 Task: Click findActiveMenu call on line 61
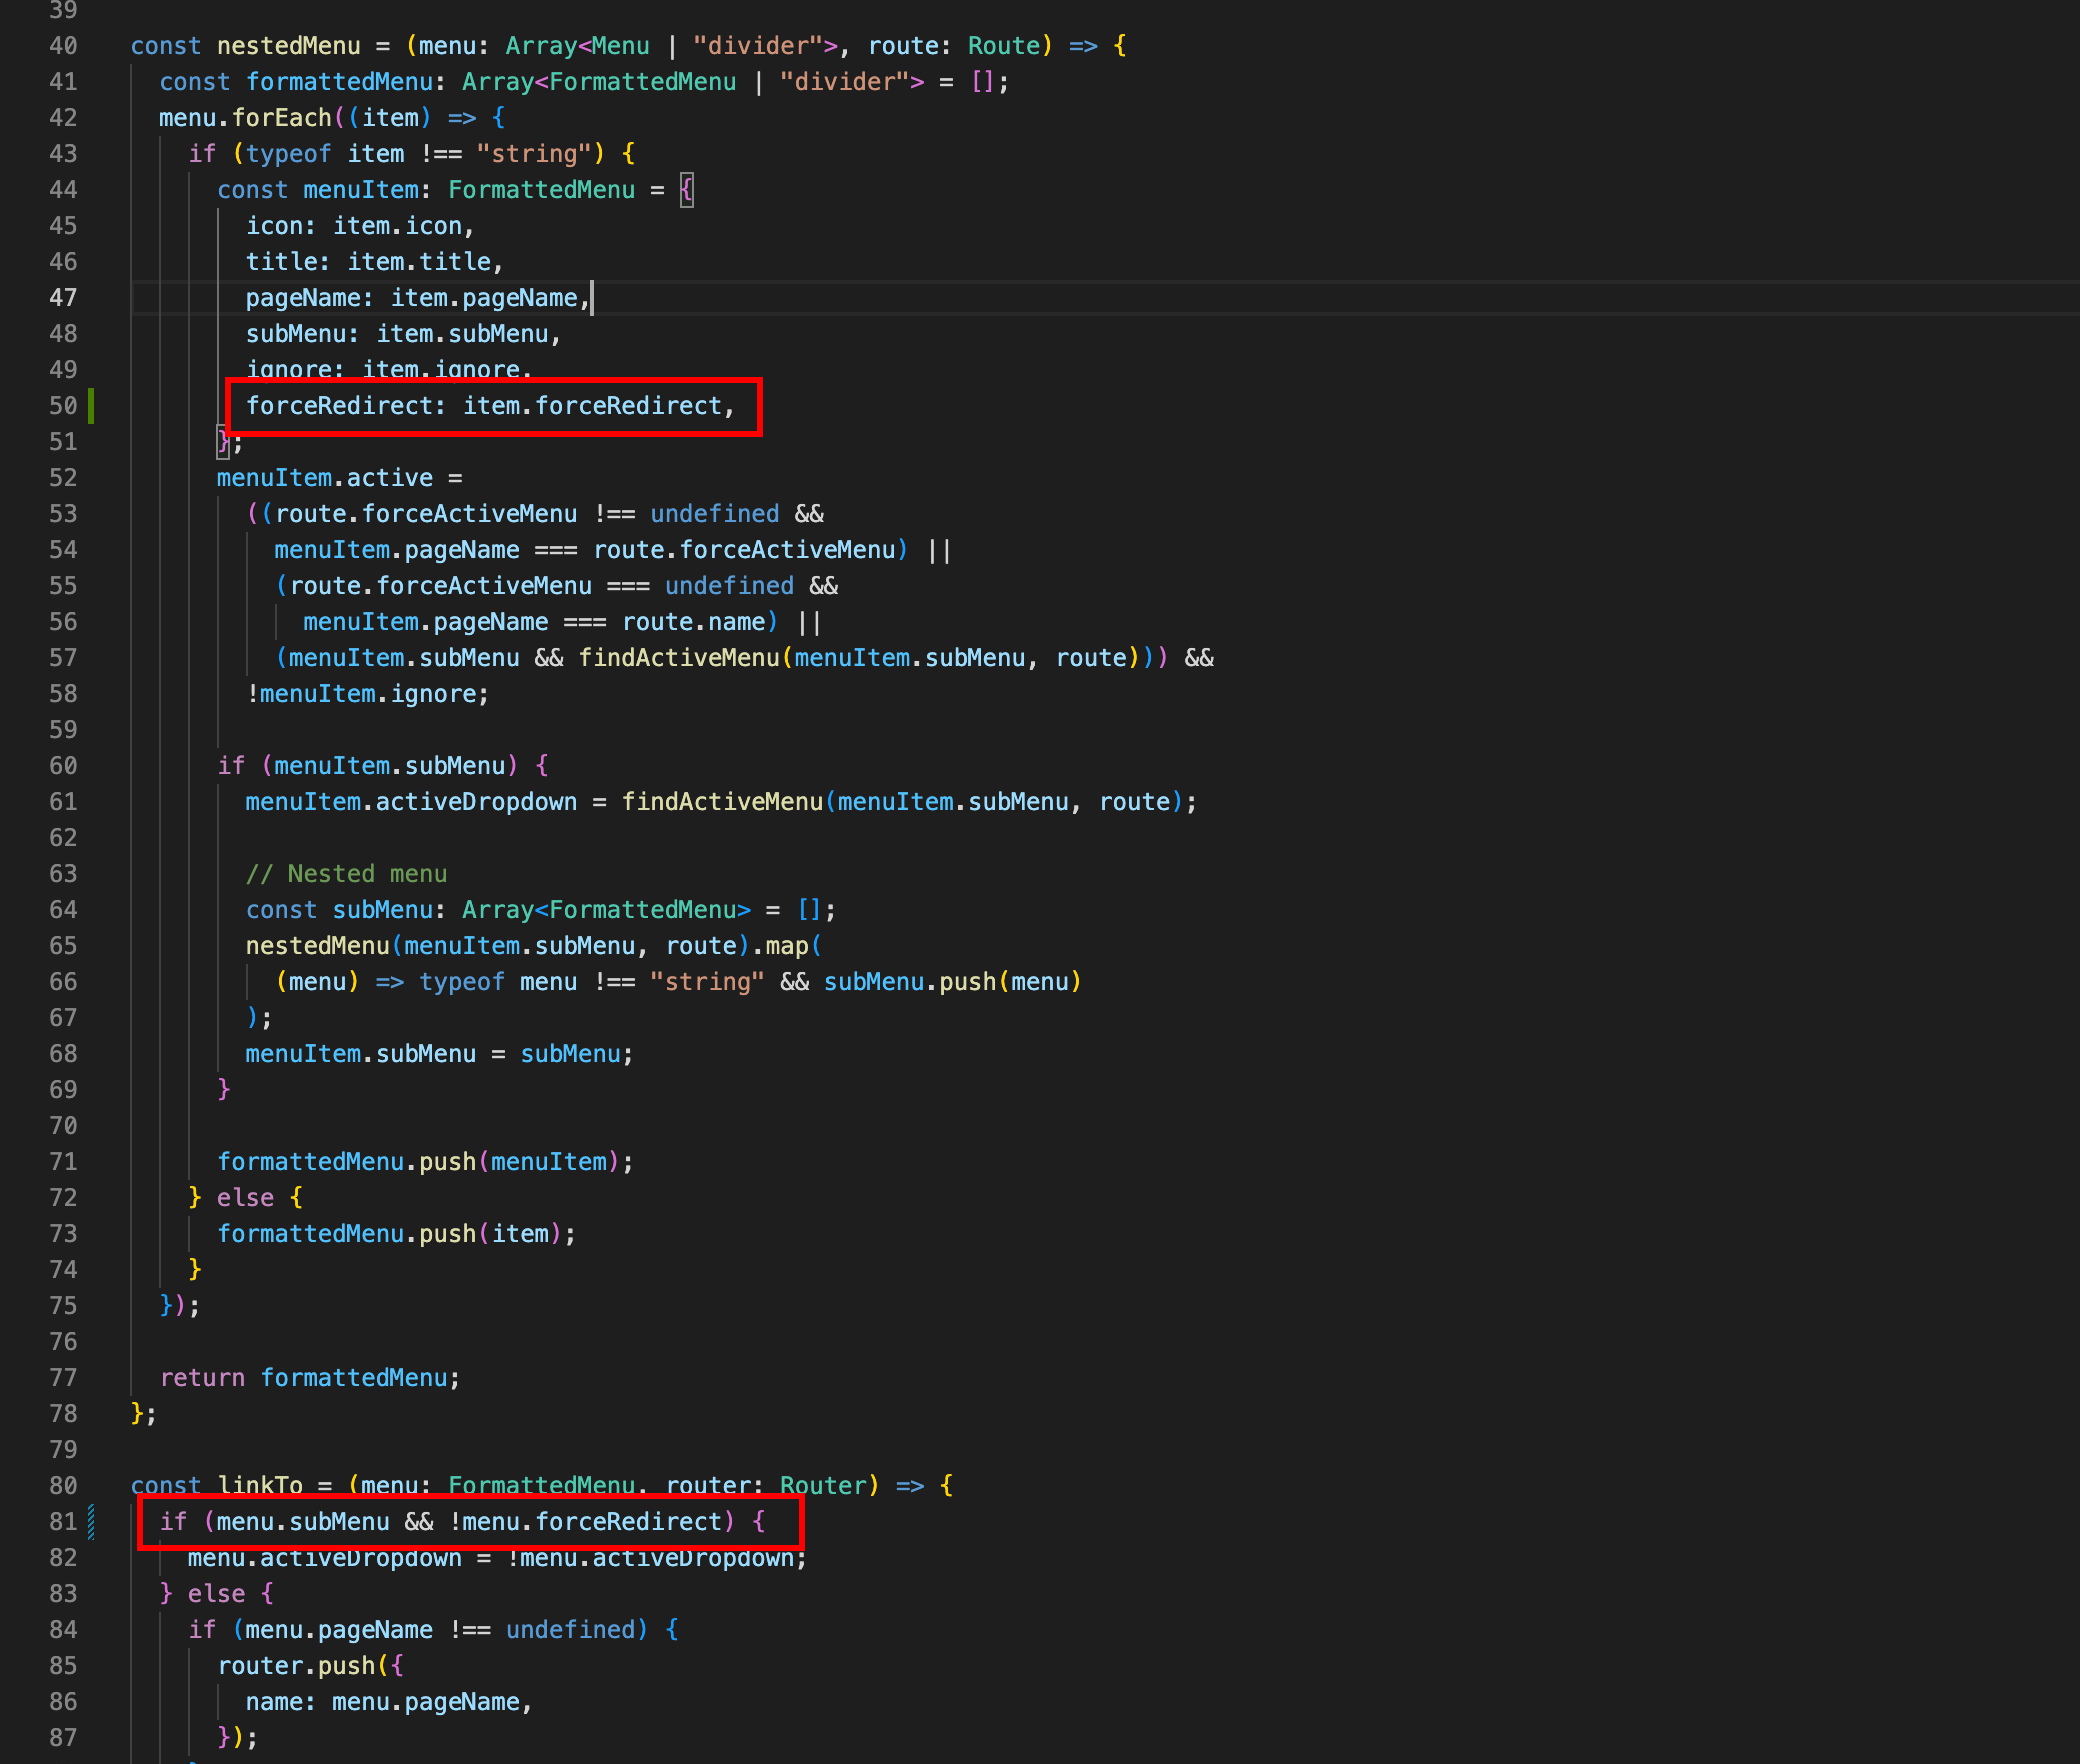tap(722, 802)
